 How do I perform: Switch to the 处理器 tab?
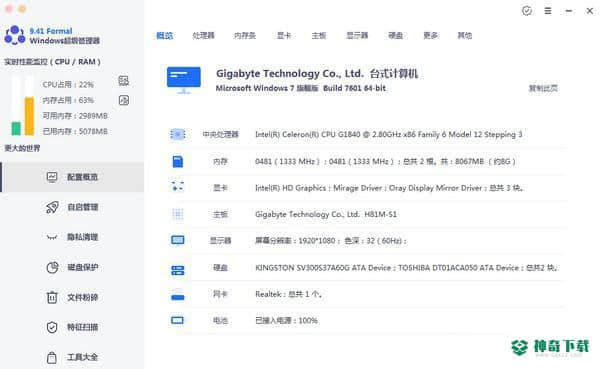click(x=203, y=36)
